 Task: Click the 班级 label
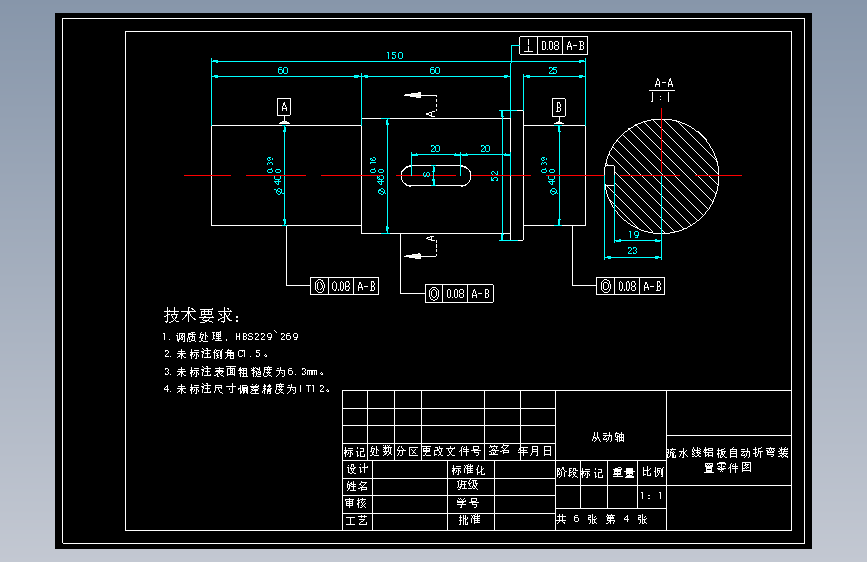pos(468,485)
